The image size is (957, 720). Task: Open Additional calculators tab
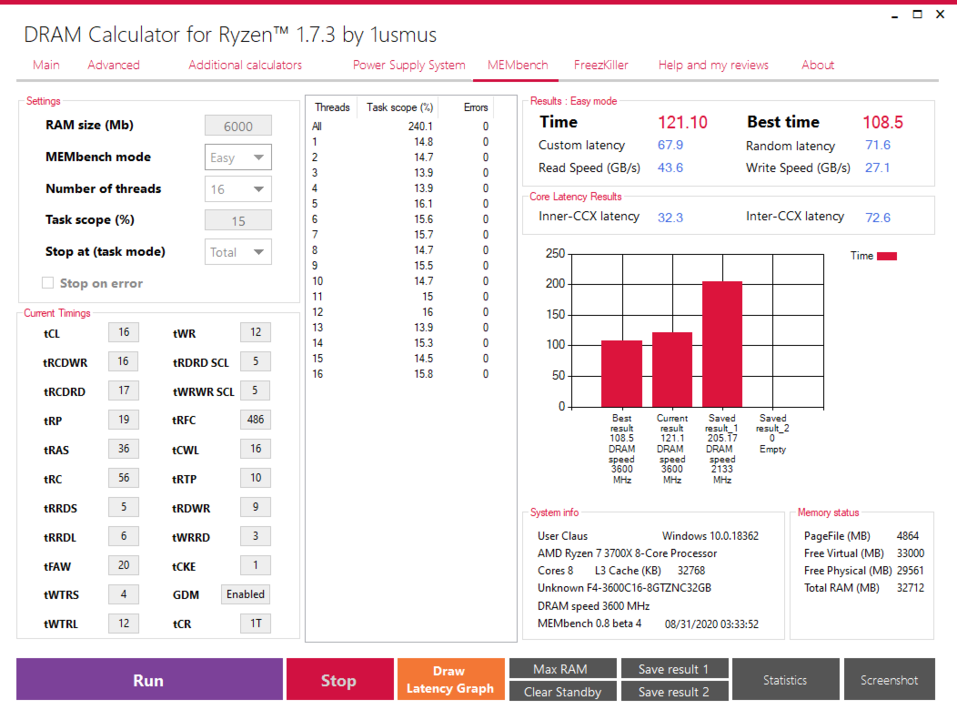tap(245, 65)
